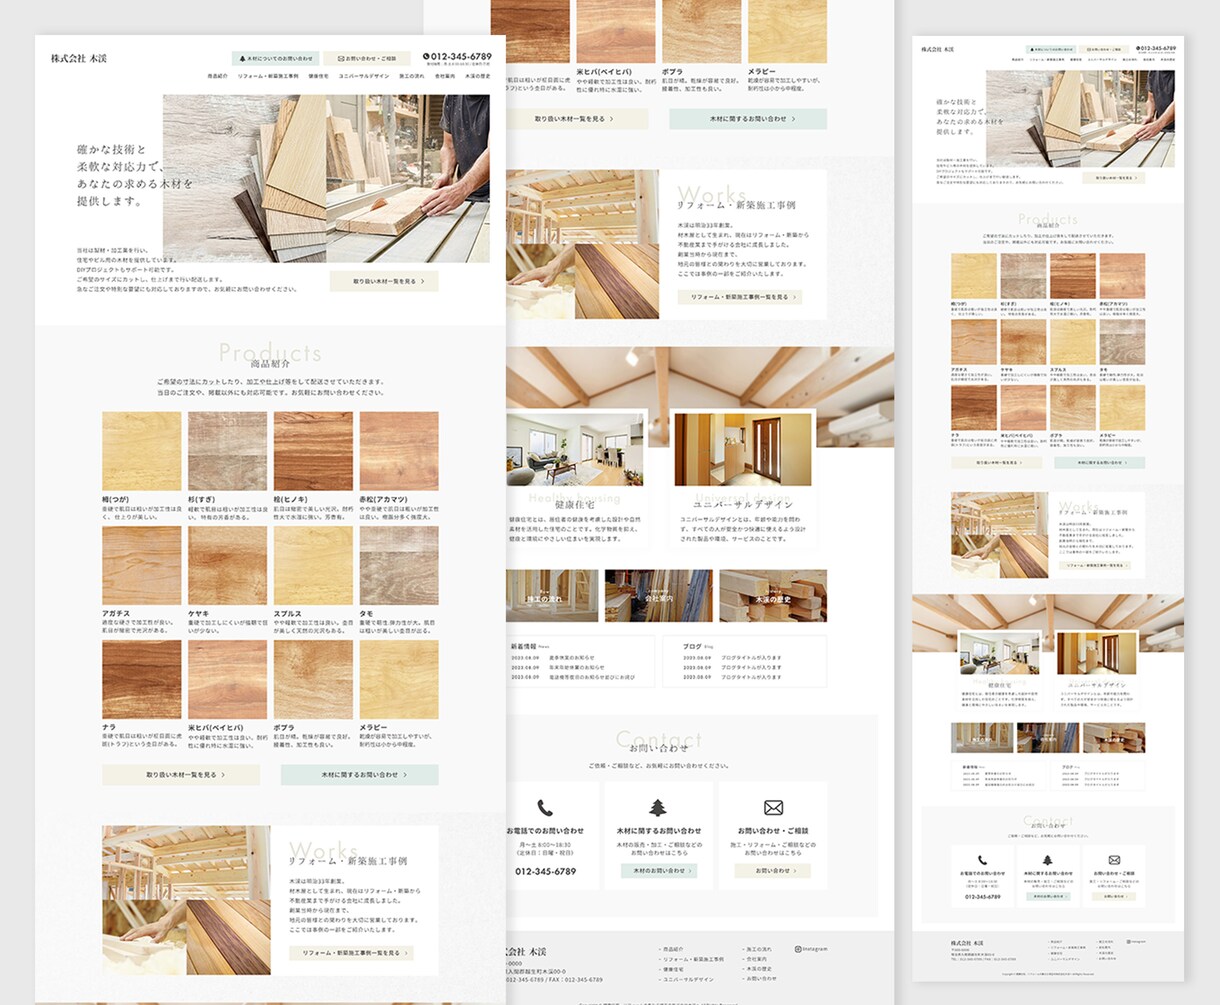Click the hero woodworking photo on the right page

(x=1080, y=118)
